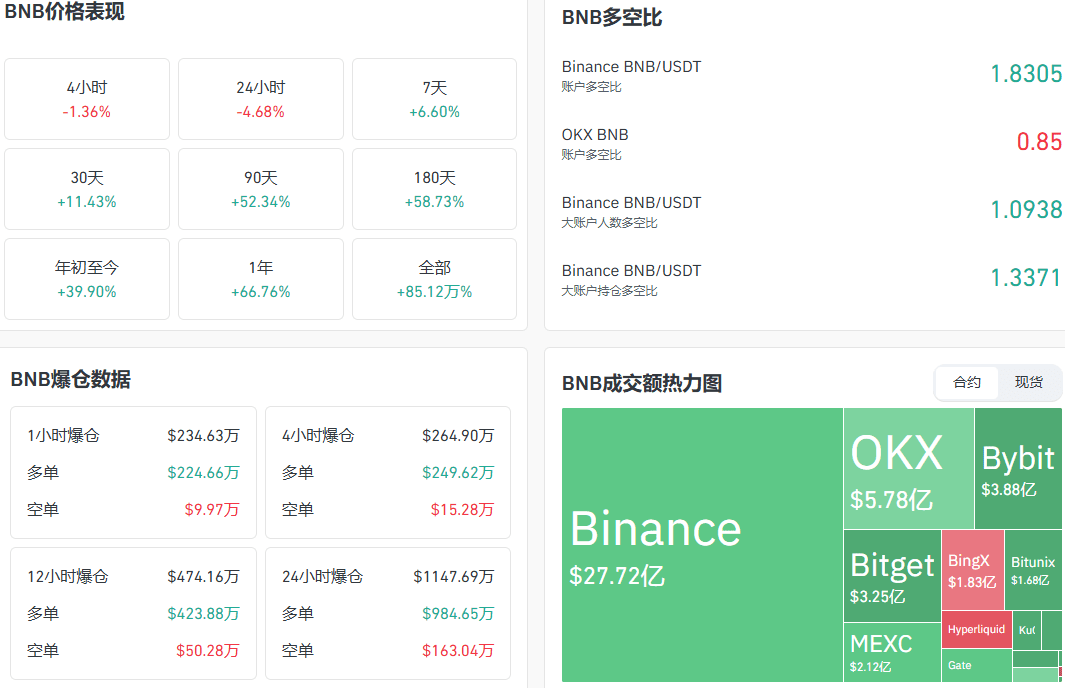Click 4小时 多单 value $249.62万
Screen dimensions: 1065x688
[x=458, y=473]
